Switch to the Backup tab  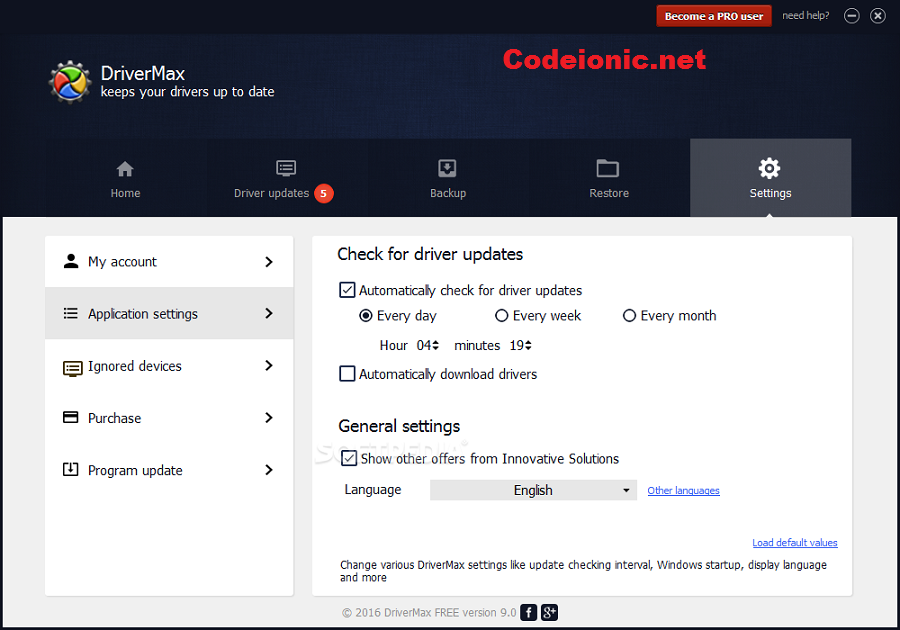pyautogui.click(x=448, y=178)
